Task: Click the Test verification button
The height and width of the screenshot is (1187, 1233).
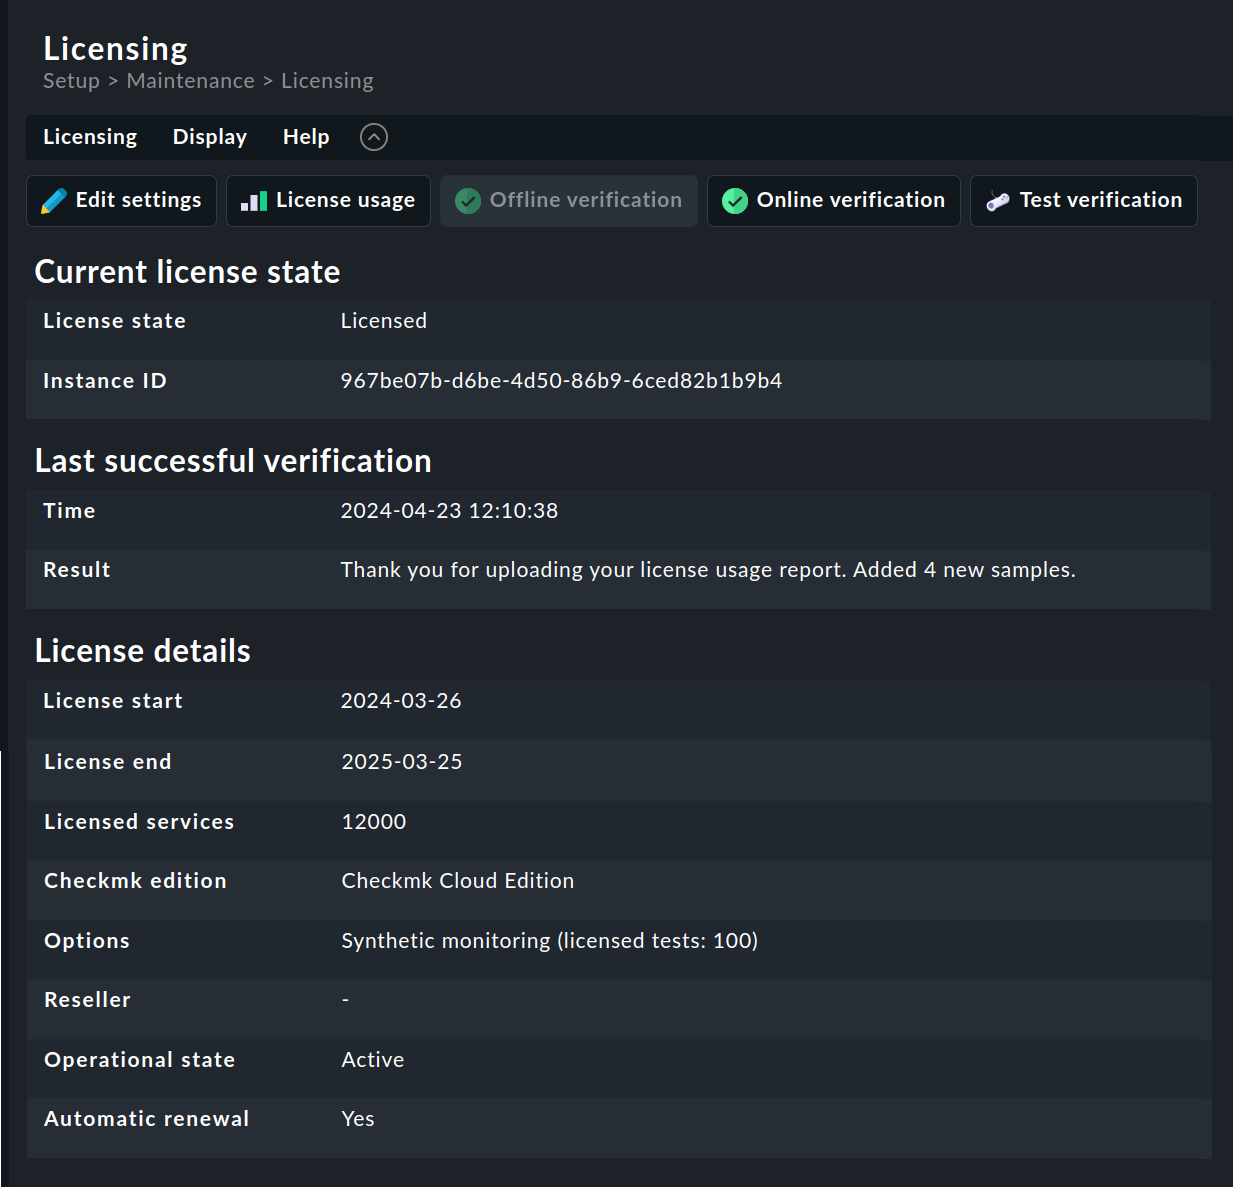Action: click(1084, 201)
